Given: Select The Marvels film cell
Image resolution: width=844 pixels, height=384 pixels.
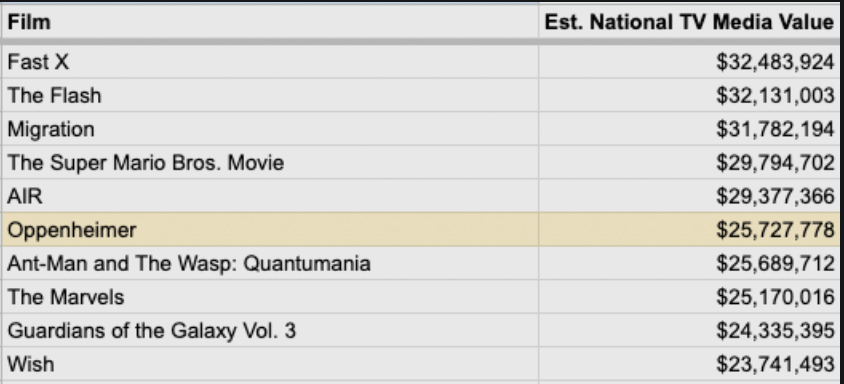Looking at the screenshot, I should [x=269, y=297].
